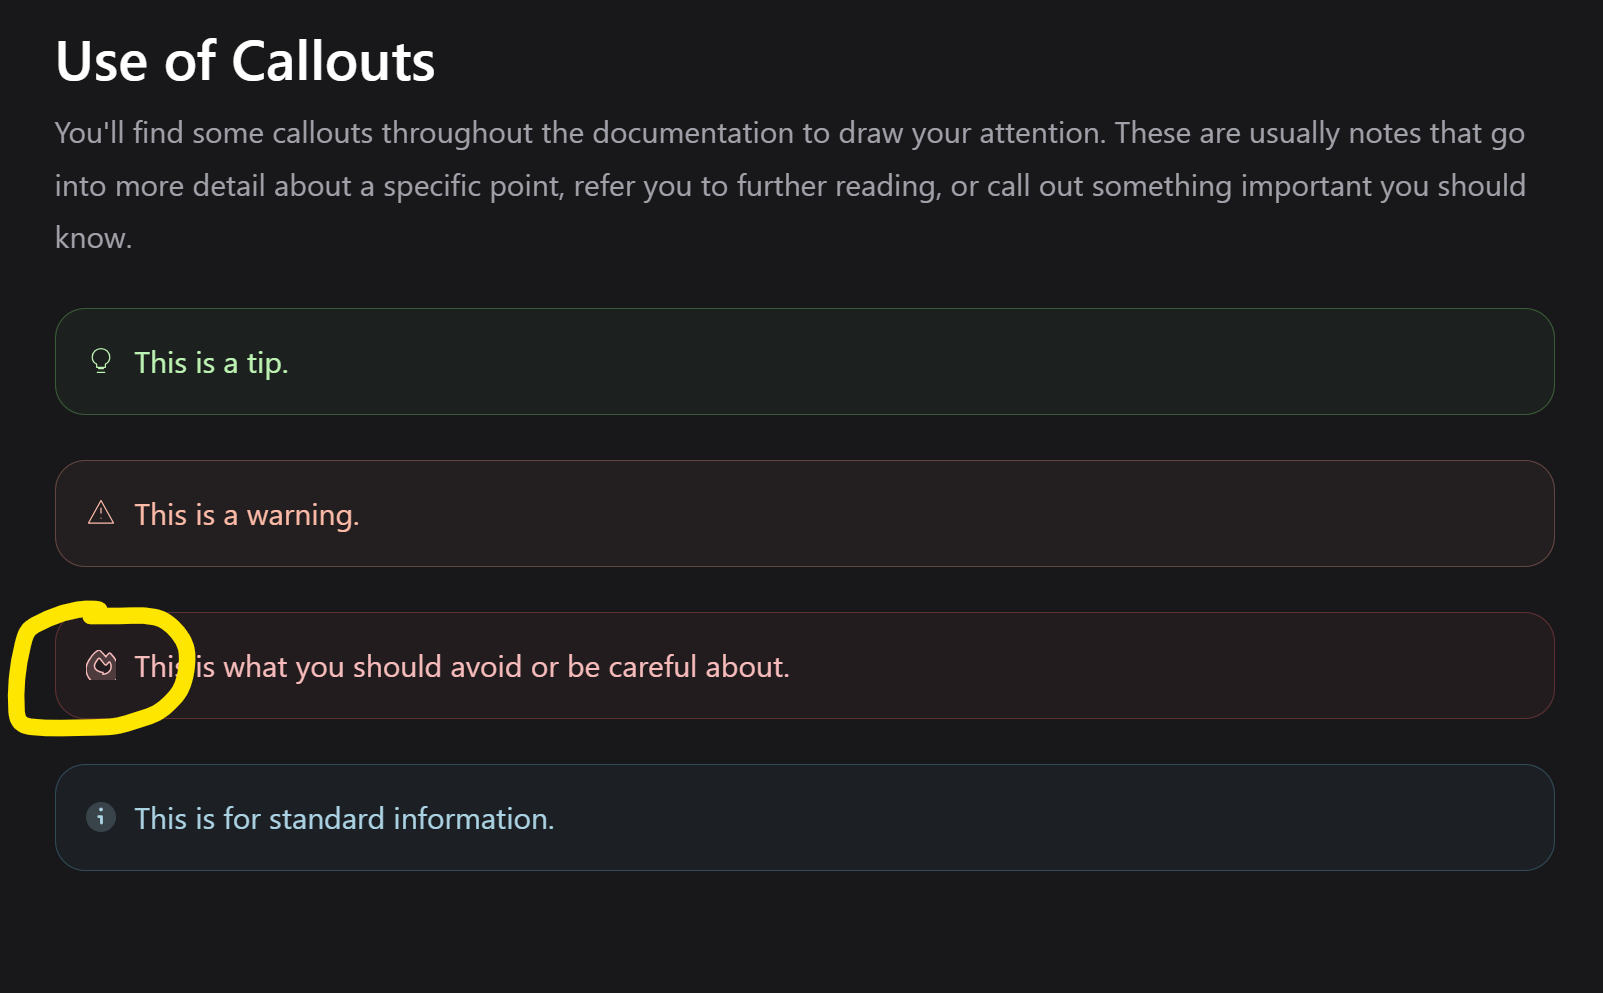Viewport: 1603px width, 993px height.
Task: Click the circled danger callout icon
Action: [101, 665]
